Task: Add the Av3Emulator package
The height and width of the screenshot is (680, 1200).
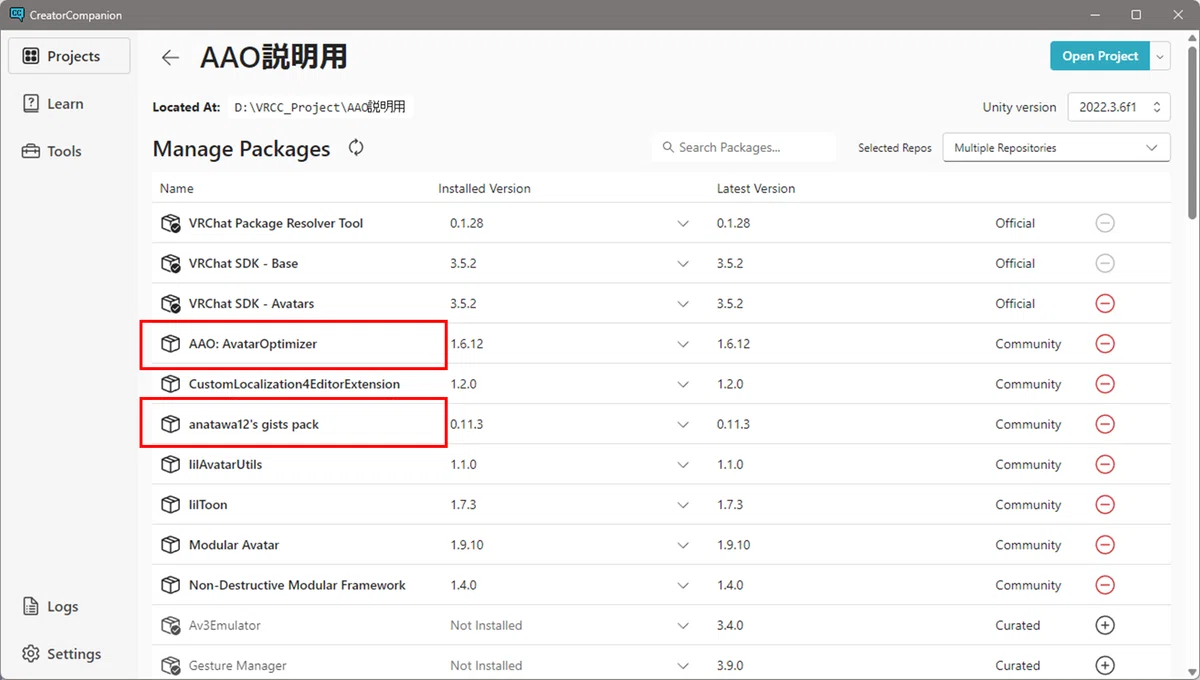Action: pyautogui.click(x=1105, y=625)
